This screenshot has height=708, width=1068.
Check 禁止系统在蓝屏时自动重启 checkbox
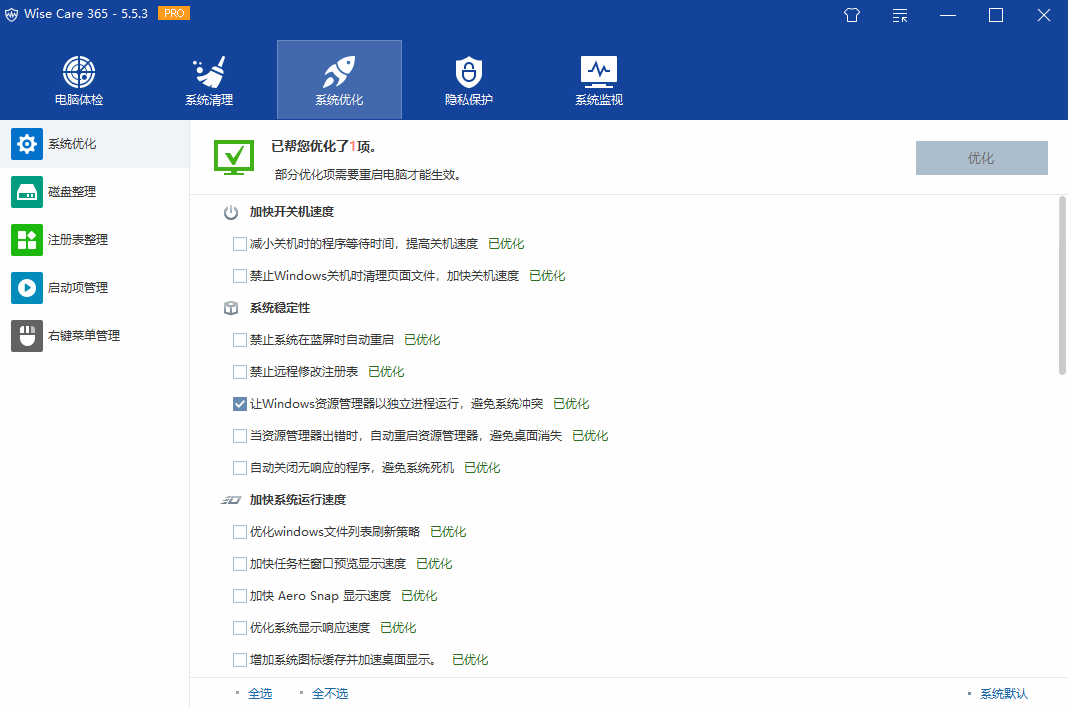pyautogui.click(x=240, y=340)
